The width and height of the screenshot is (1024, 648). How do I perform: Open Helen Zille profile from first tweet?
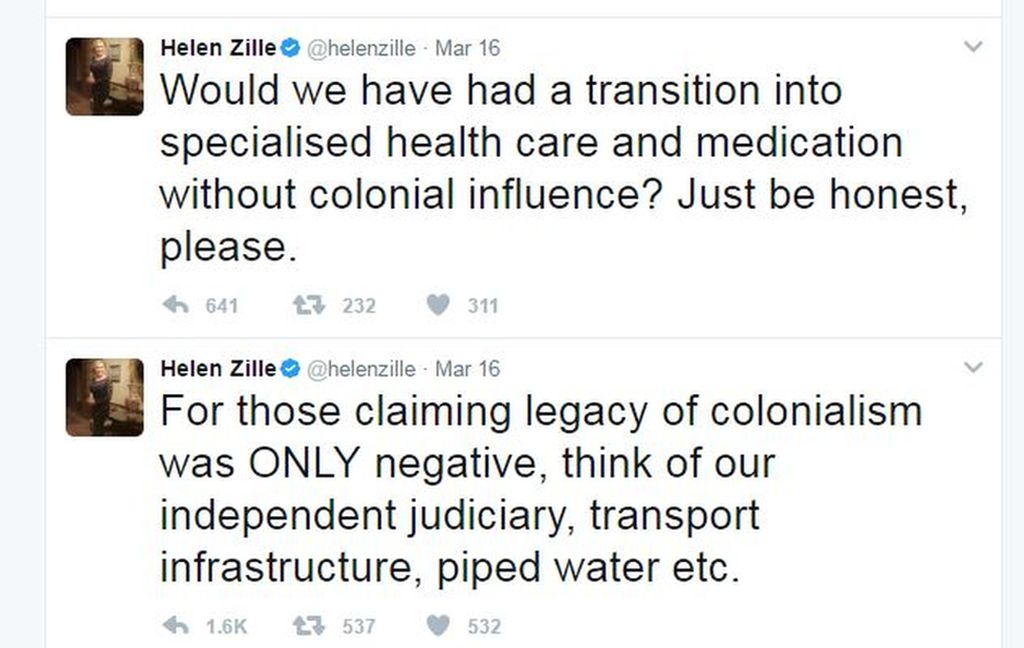click(x=218, y=47)
